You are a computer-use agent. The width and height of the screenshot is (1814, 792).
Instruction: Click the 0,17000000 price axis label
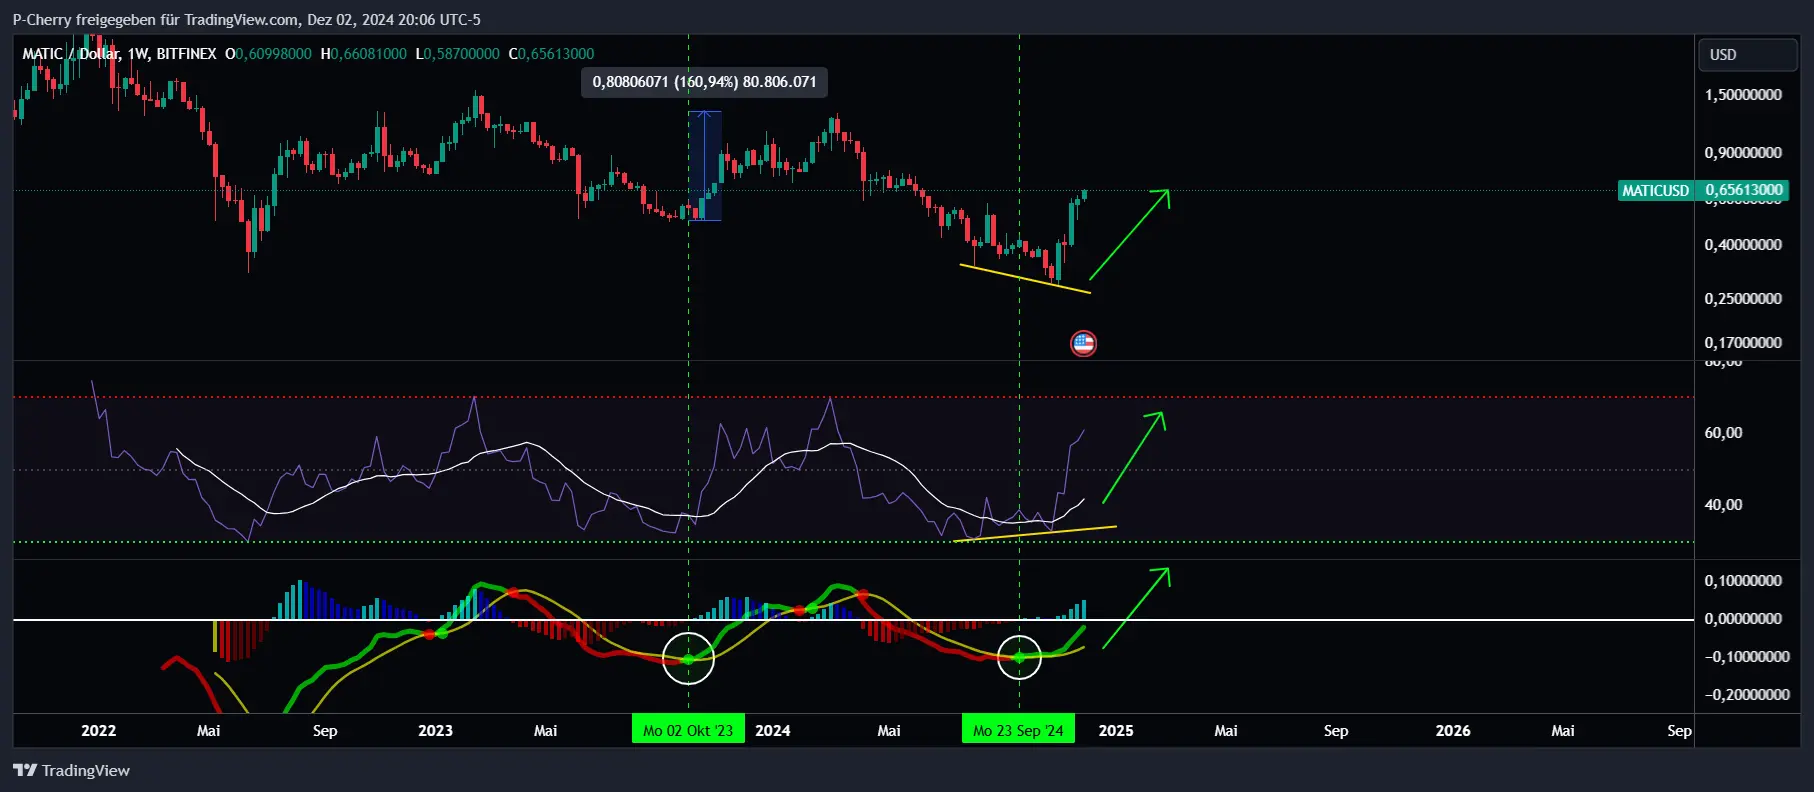tap(1743, 343)
